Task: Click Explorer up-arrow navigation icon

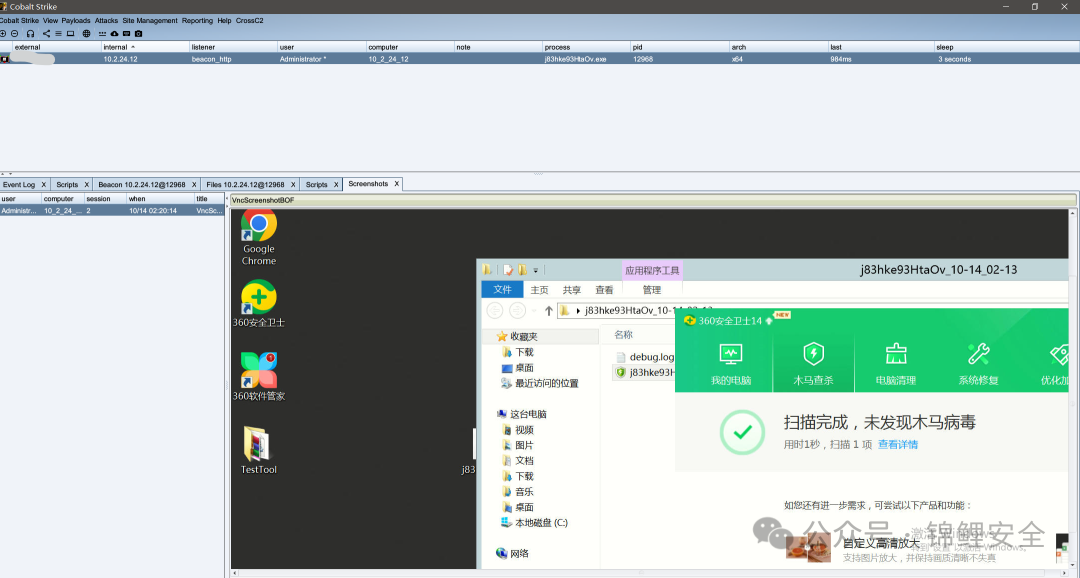Action: [x=548, y=311]
